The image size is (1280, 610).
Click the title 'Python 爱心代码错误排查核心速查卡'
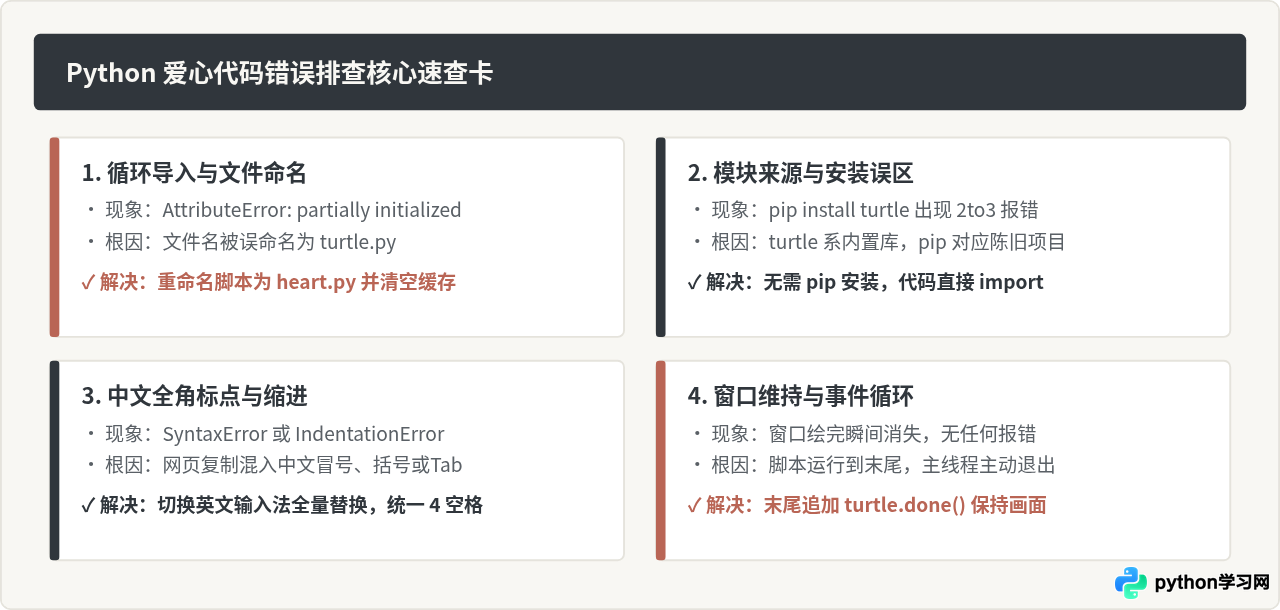[x=279, y=73]
